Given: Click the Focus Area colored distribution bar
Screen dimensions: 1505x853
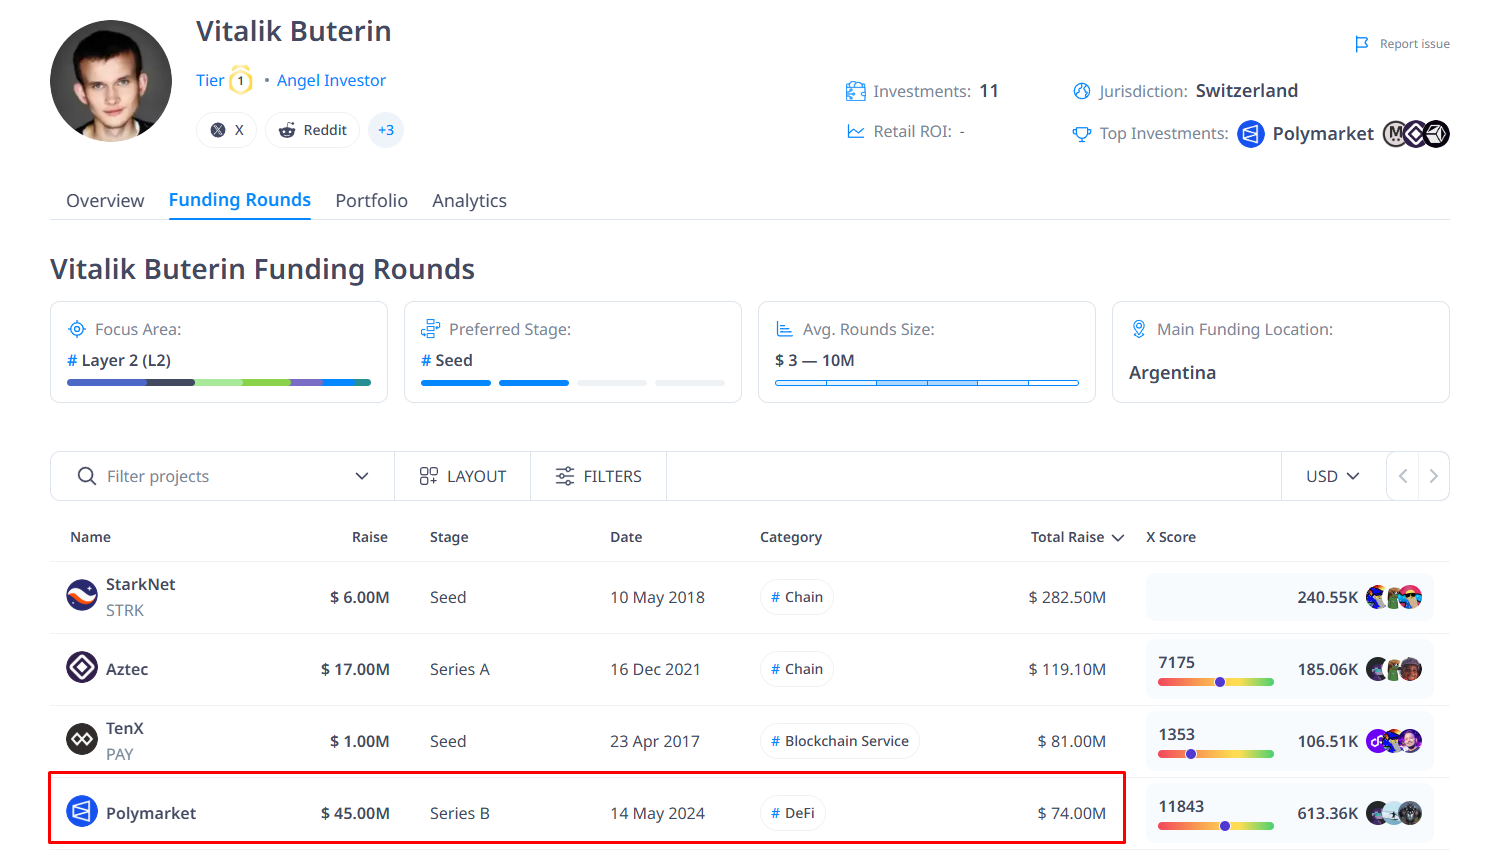Looking at the screenshot, I should [219, 383].
